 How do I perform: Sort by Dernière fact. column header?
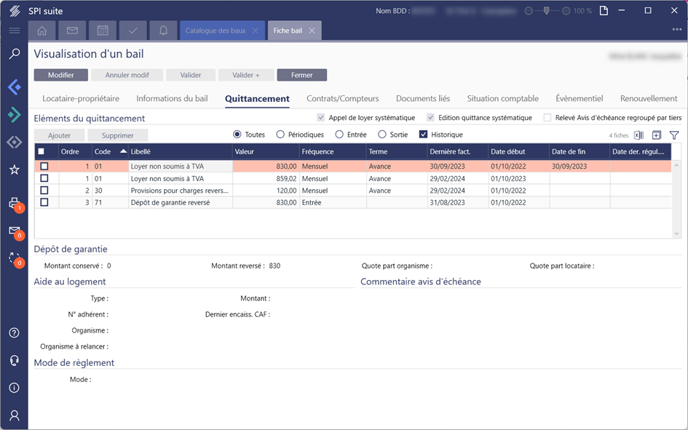pyautogui.click(x=458, y=151)
